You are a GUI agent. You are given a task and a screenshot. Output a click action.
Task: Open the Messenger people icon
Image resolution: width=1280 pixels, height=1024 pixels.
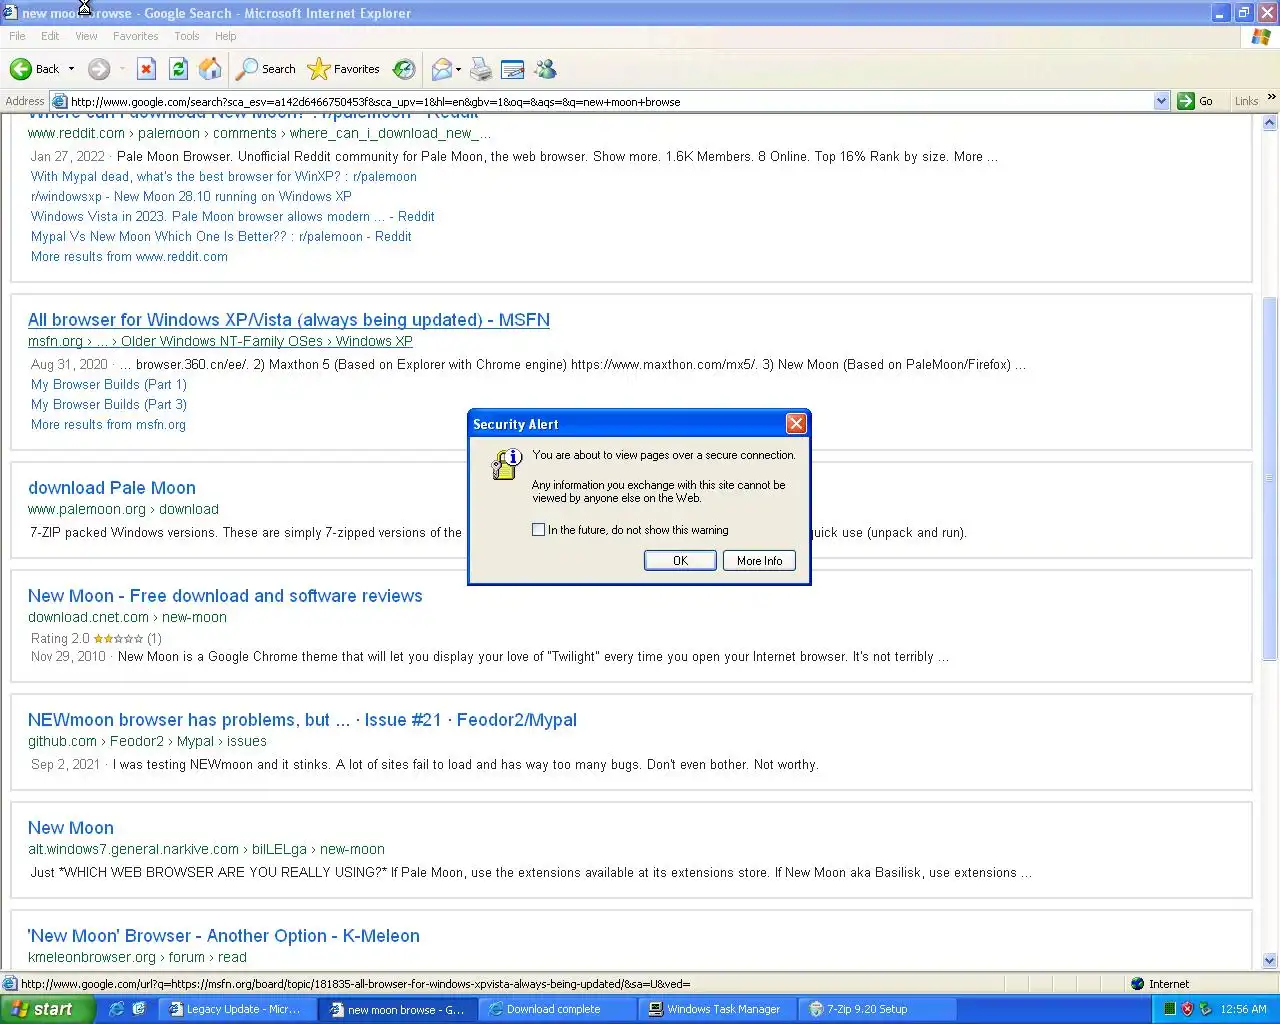pos(545,69)
